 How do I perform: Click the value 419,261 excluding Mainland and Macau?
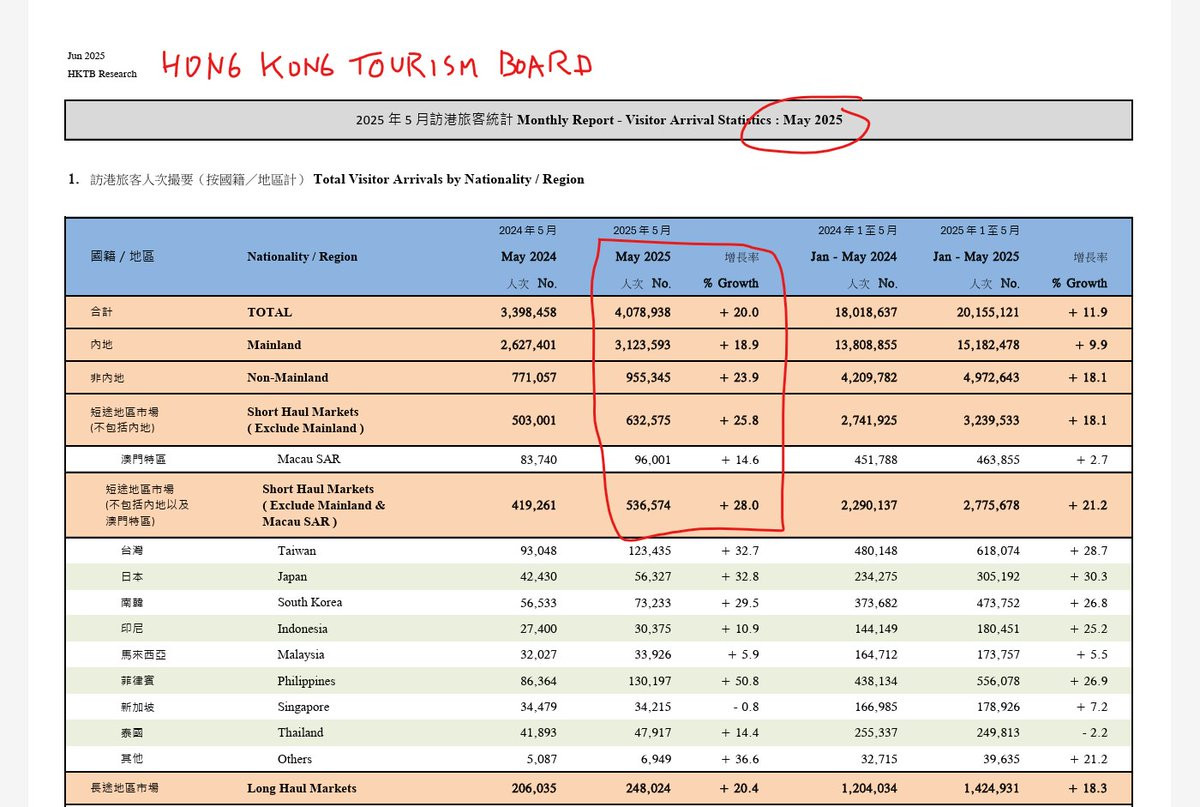pos(536,505)
